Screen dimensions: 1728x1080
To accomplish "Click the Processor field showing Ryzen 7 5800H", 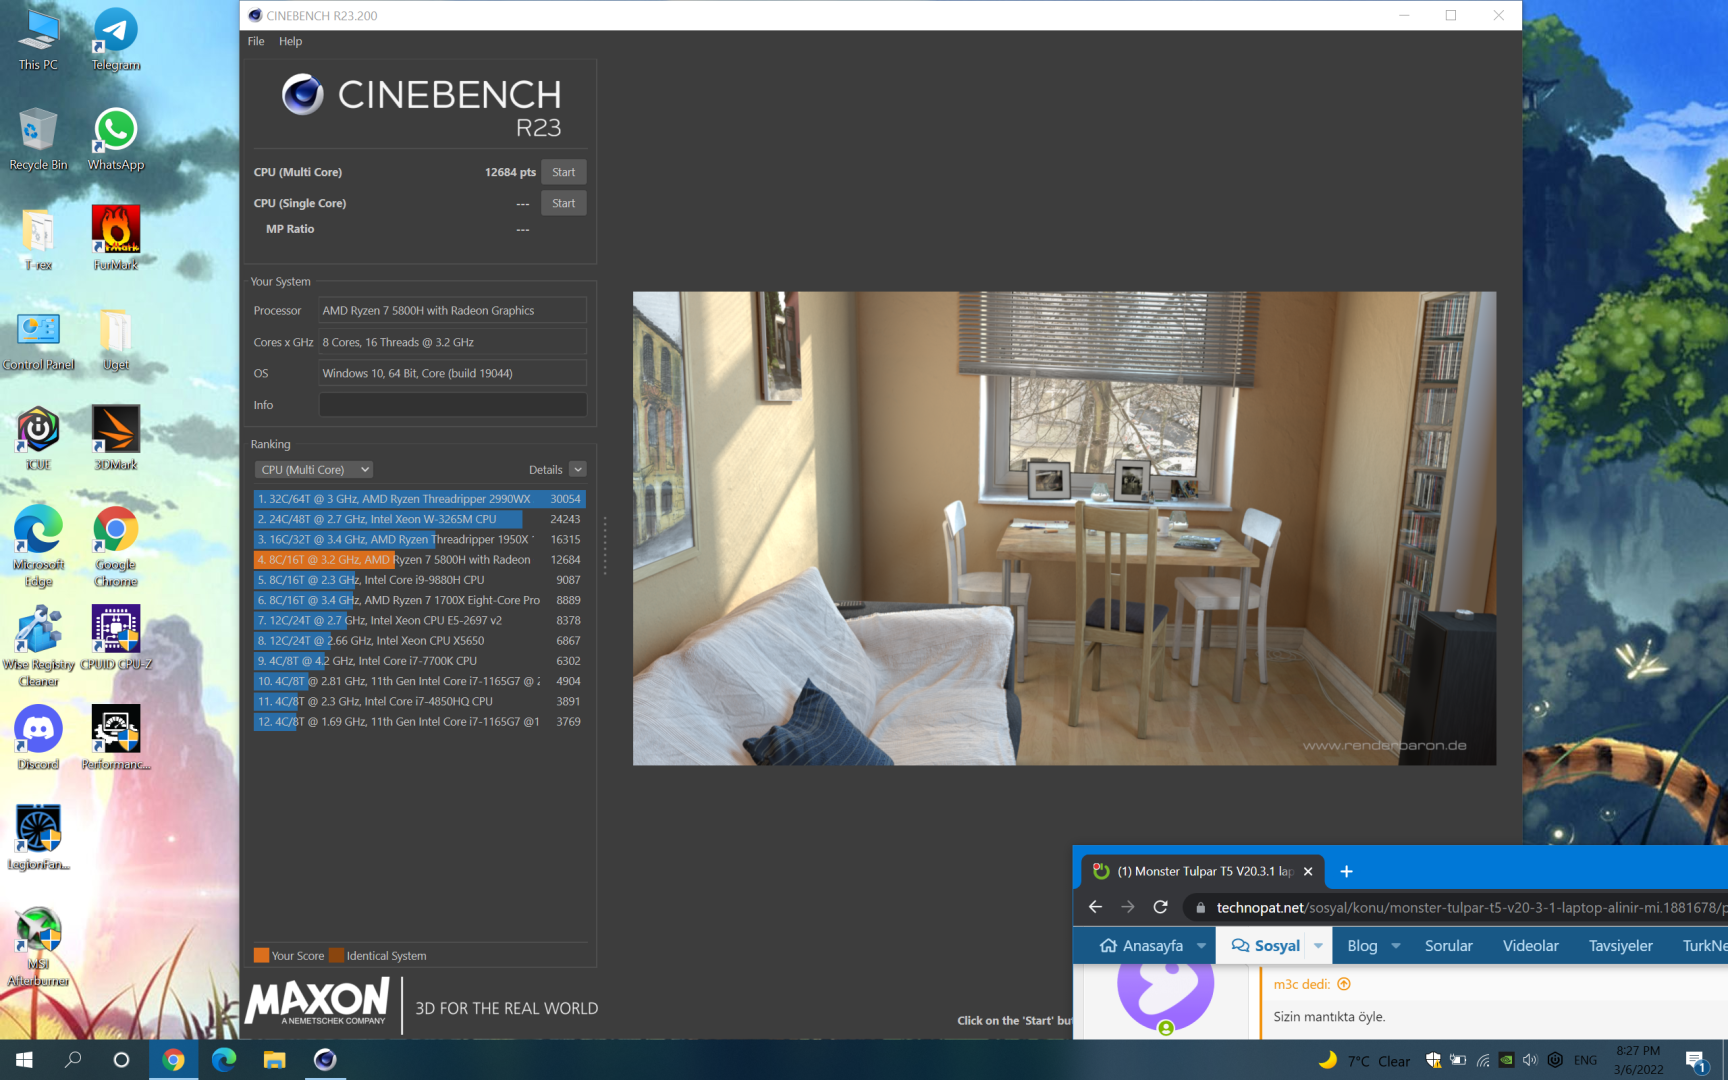I will (x=452, y=311).
